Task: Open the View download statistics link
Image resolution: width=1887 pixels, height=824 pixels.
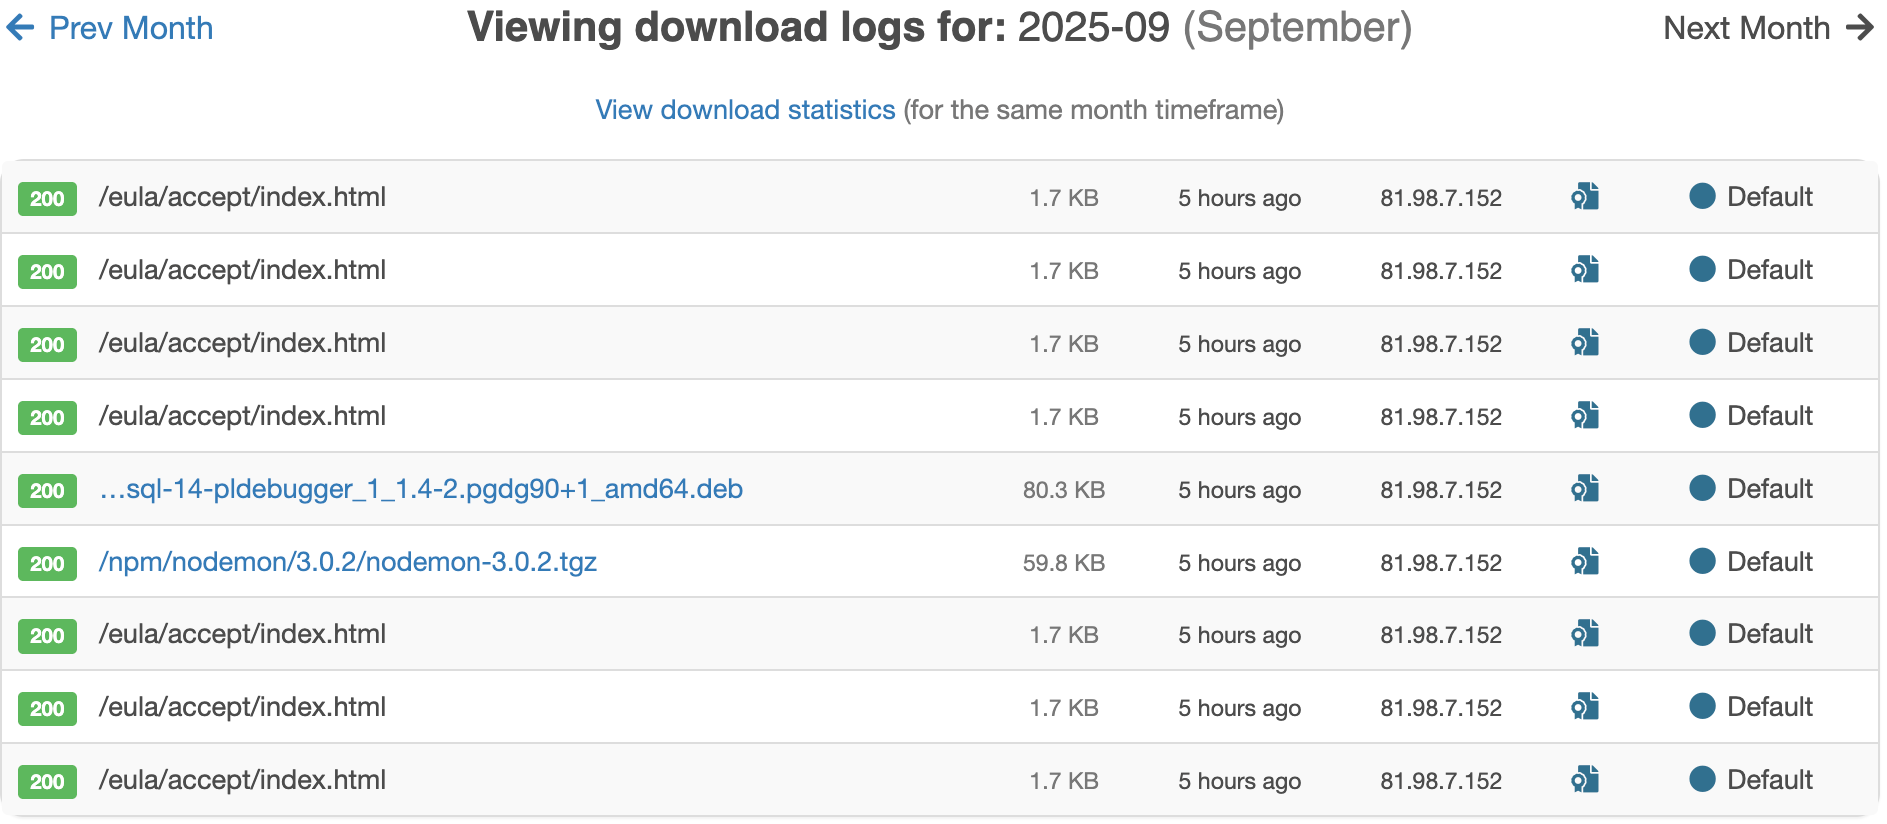Action: point(745,110)
